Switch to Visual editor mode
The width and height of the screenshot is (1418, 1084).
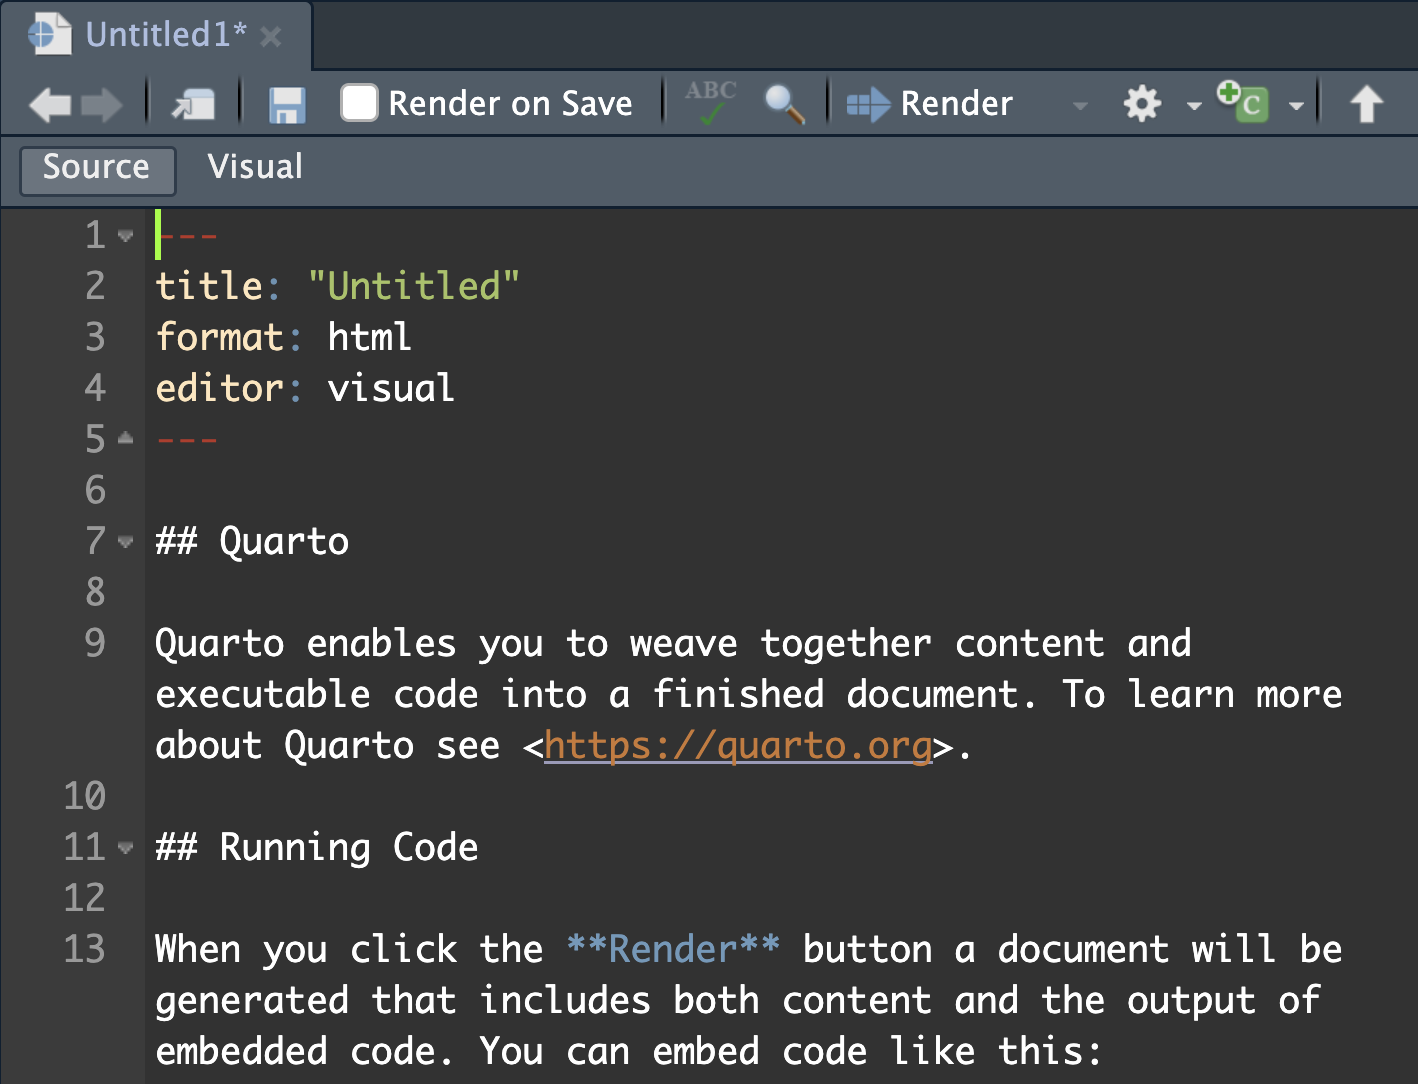tap(255, 167)
